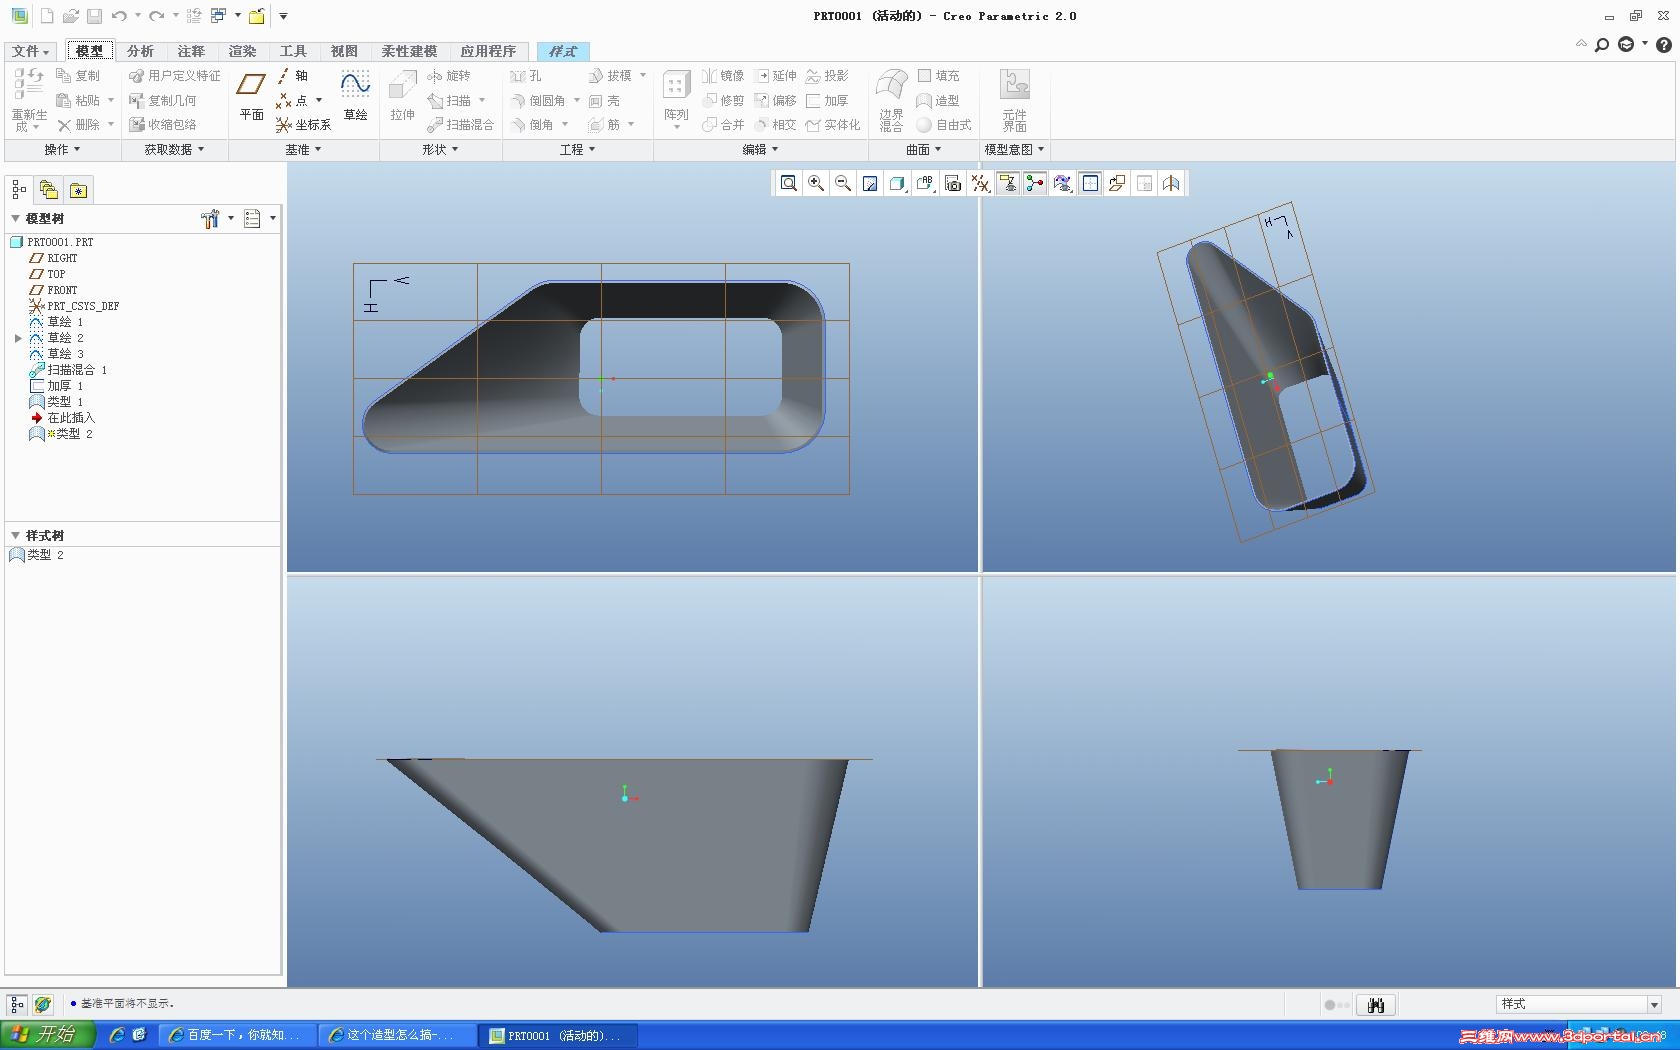The height and width of the screenshot is (1050, 1680).
Task: Click the Boundary Blend (边界混合) tool
Action: pos(891,100)
